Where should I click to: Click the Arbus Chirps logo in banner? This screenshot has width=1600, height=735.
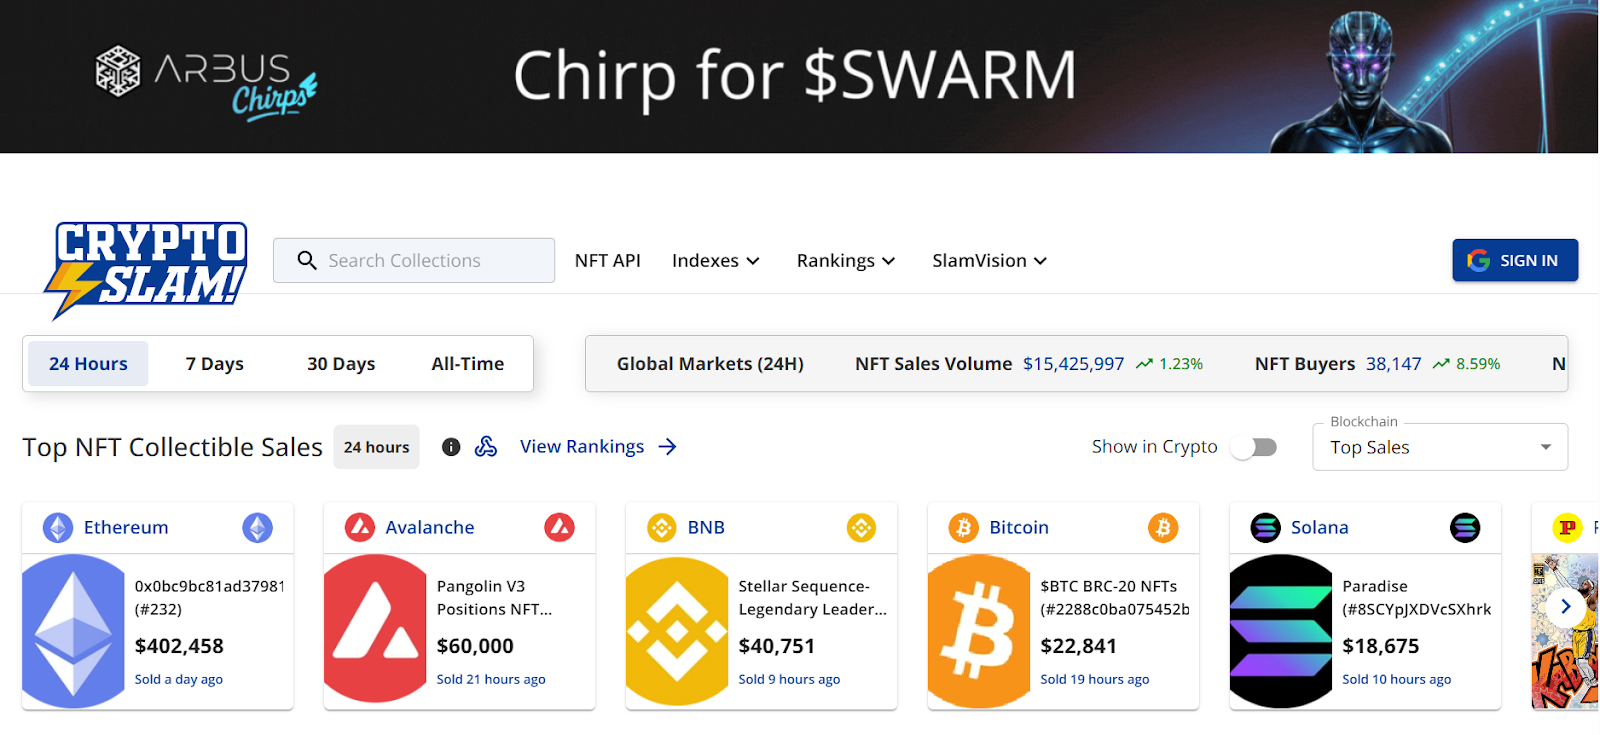pos(205,82)
